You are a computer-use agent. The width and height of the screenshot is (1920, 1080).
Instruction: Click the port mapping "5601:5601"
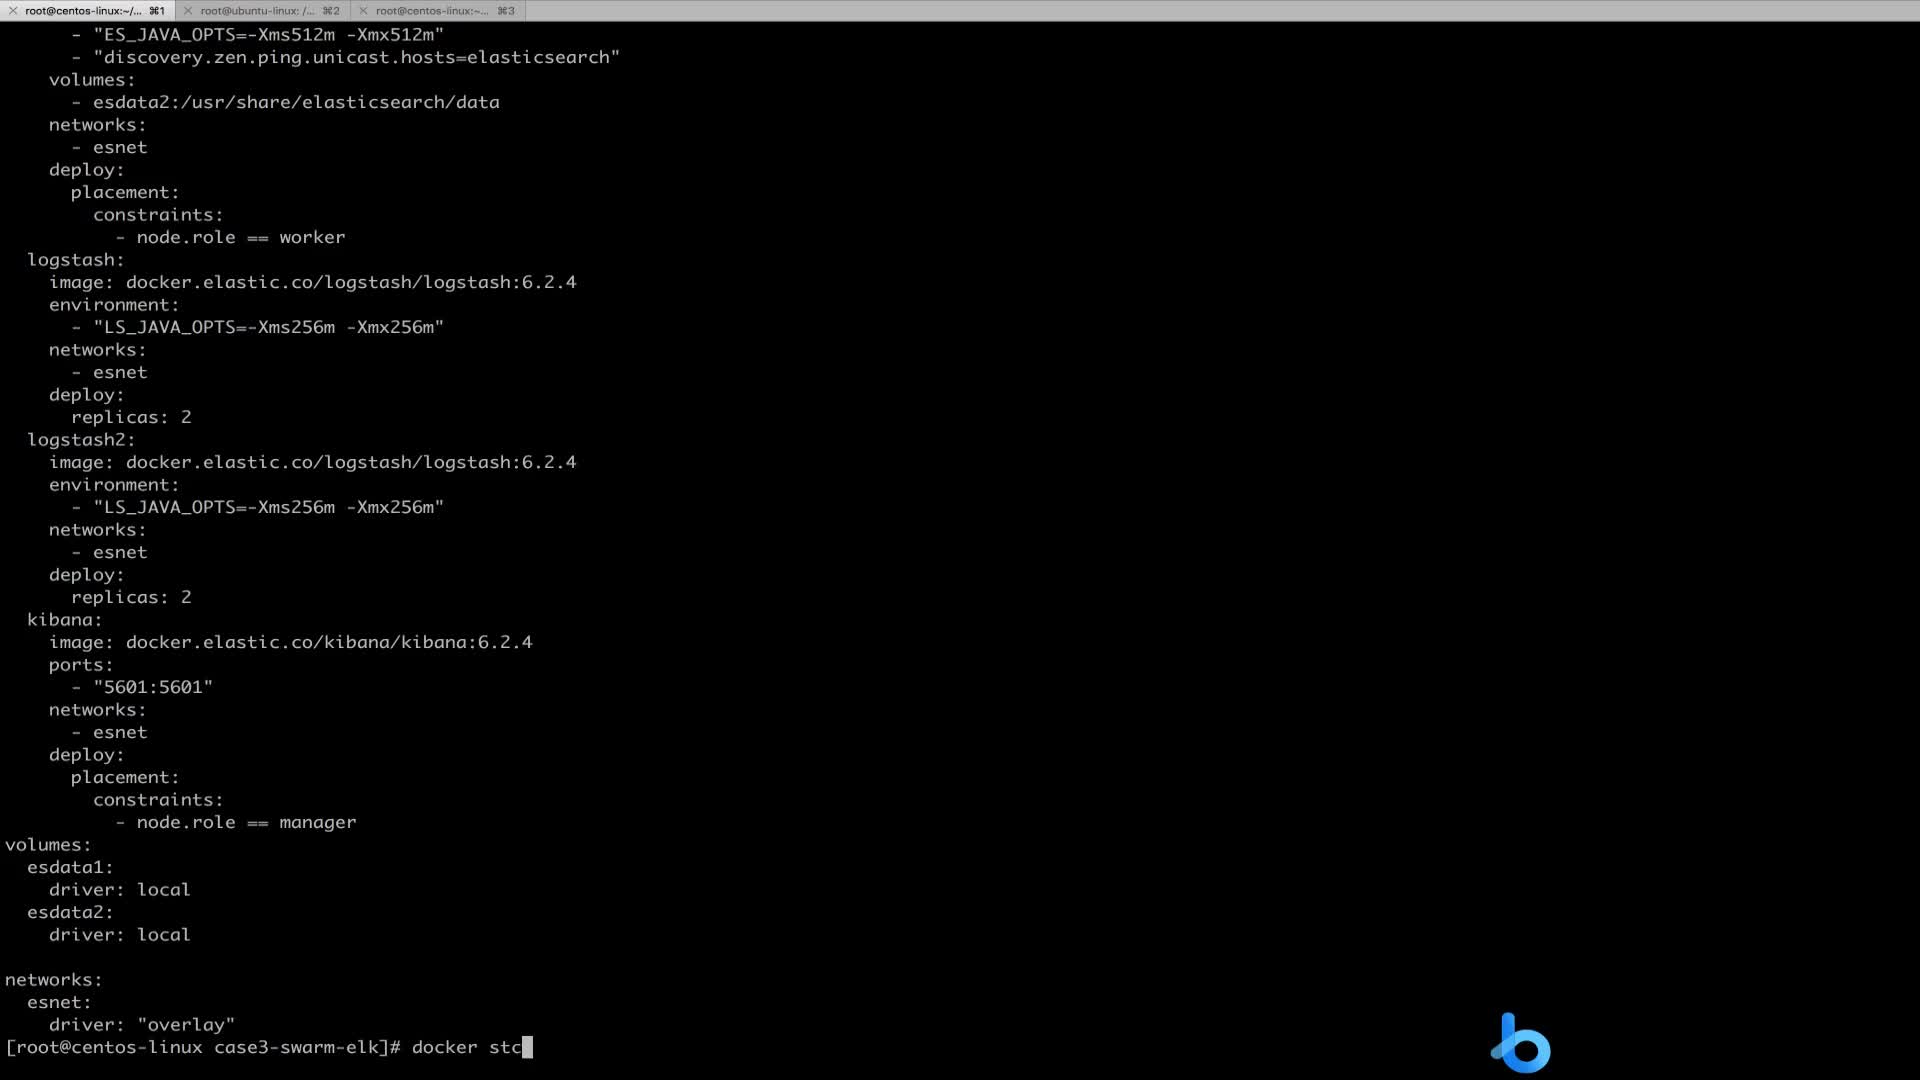153,687
